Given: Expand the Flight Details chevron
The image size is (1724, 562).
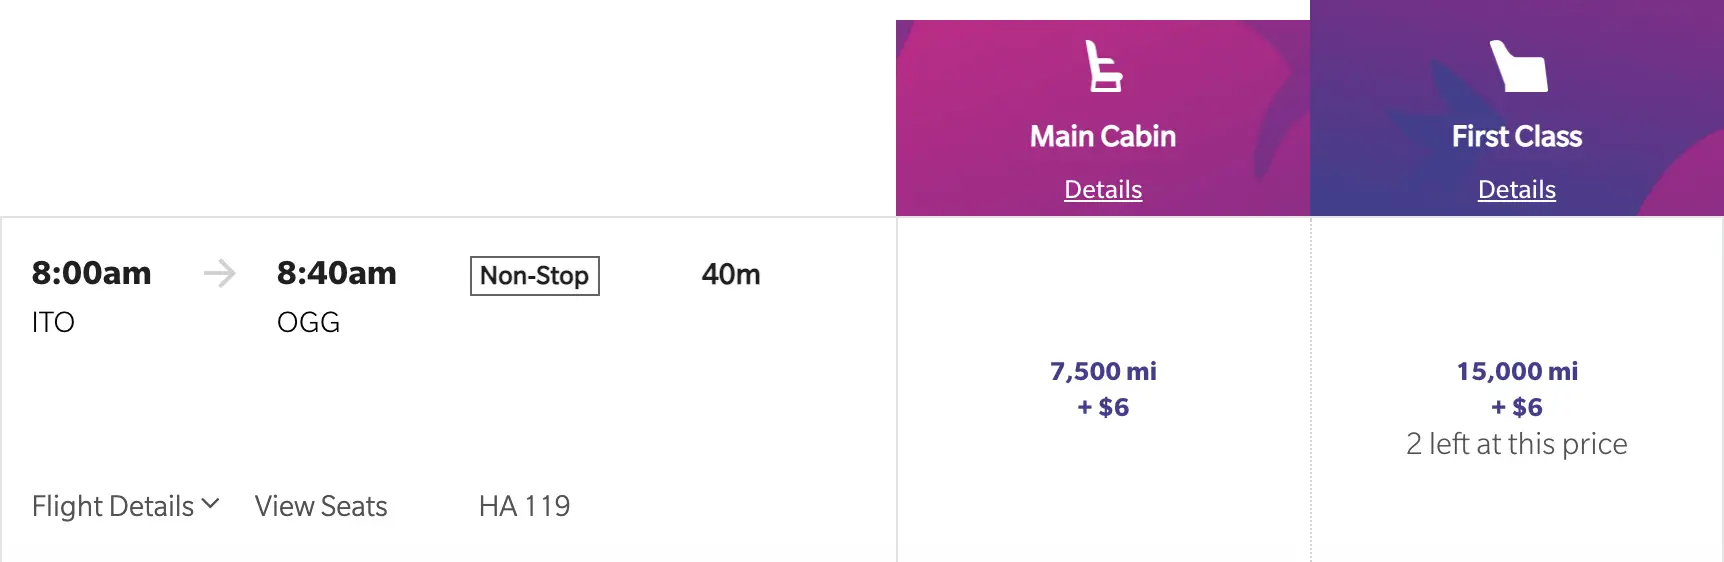Looking at the screenshot, I should click(210, 504).
